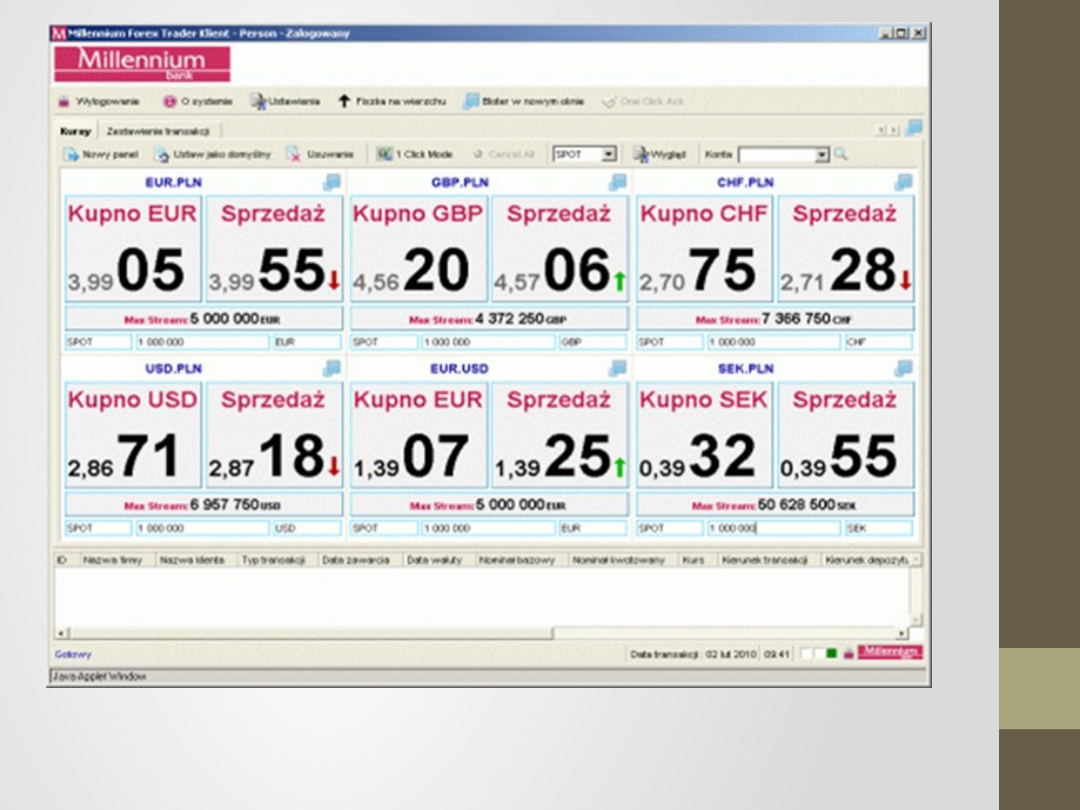Open Blotter w nowym oknie
Image resolution: width=1080 pixels, height=810 pixels.
[470, 102]
